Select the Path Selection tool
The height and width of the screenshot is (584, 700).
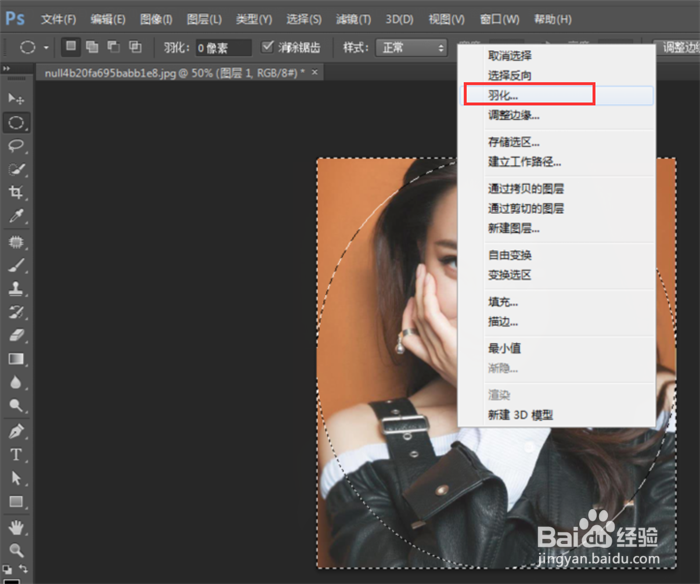16,478
